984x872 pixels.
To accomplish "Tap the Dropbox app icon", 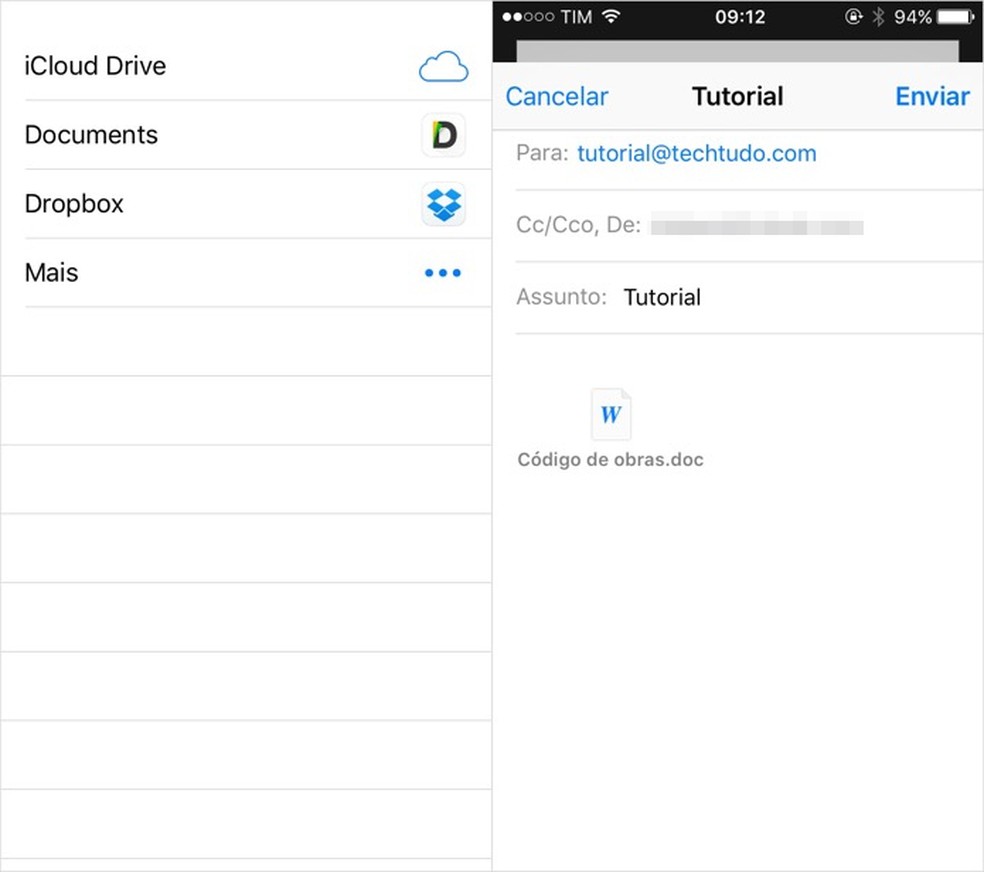I will (x=444, y=204).
